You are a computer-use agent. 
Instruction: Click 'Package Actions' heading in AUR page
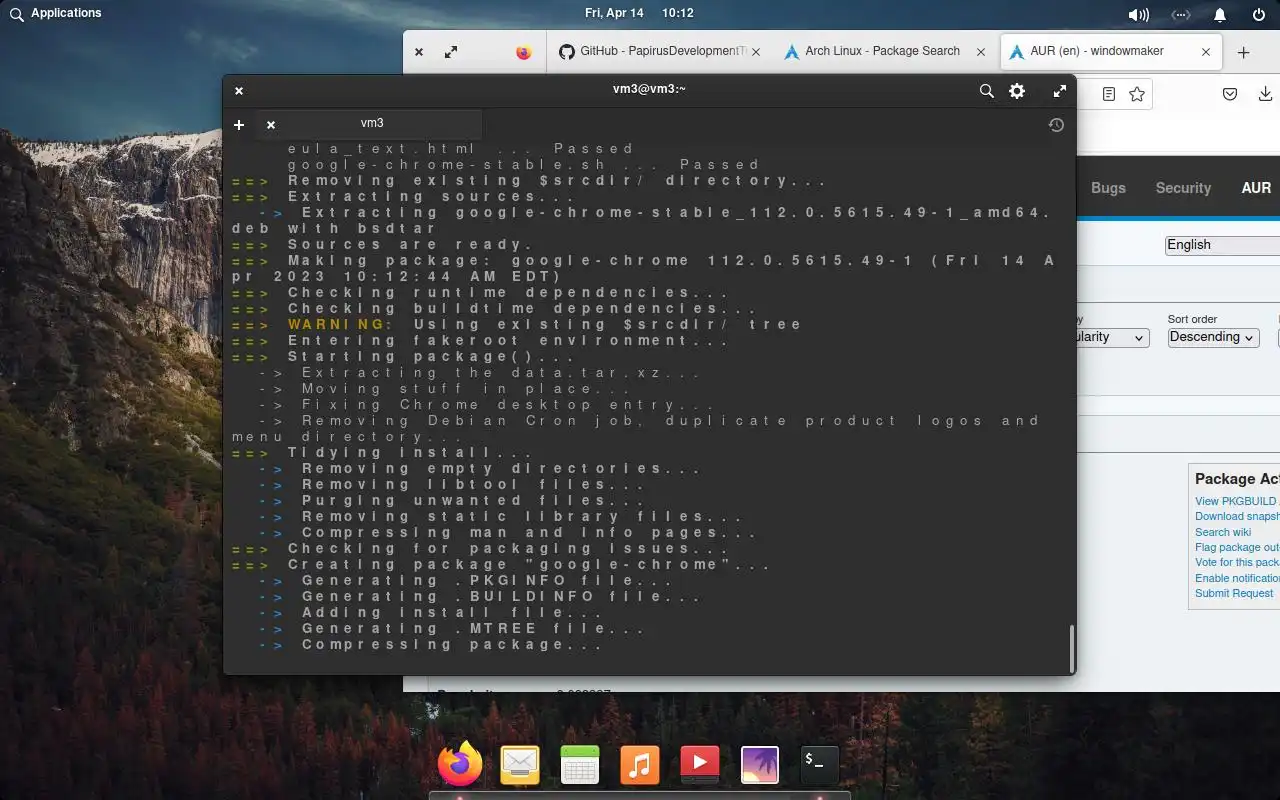pyautogui.click(x=1237, y=479)
